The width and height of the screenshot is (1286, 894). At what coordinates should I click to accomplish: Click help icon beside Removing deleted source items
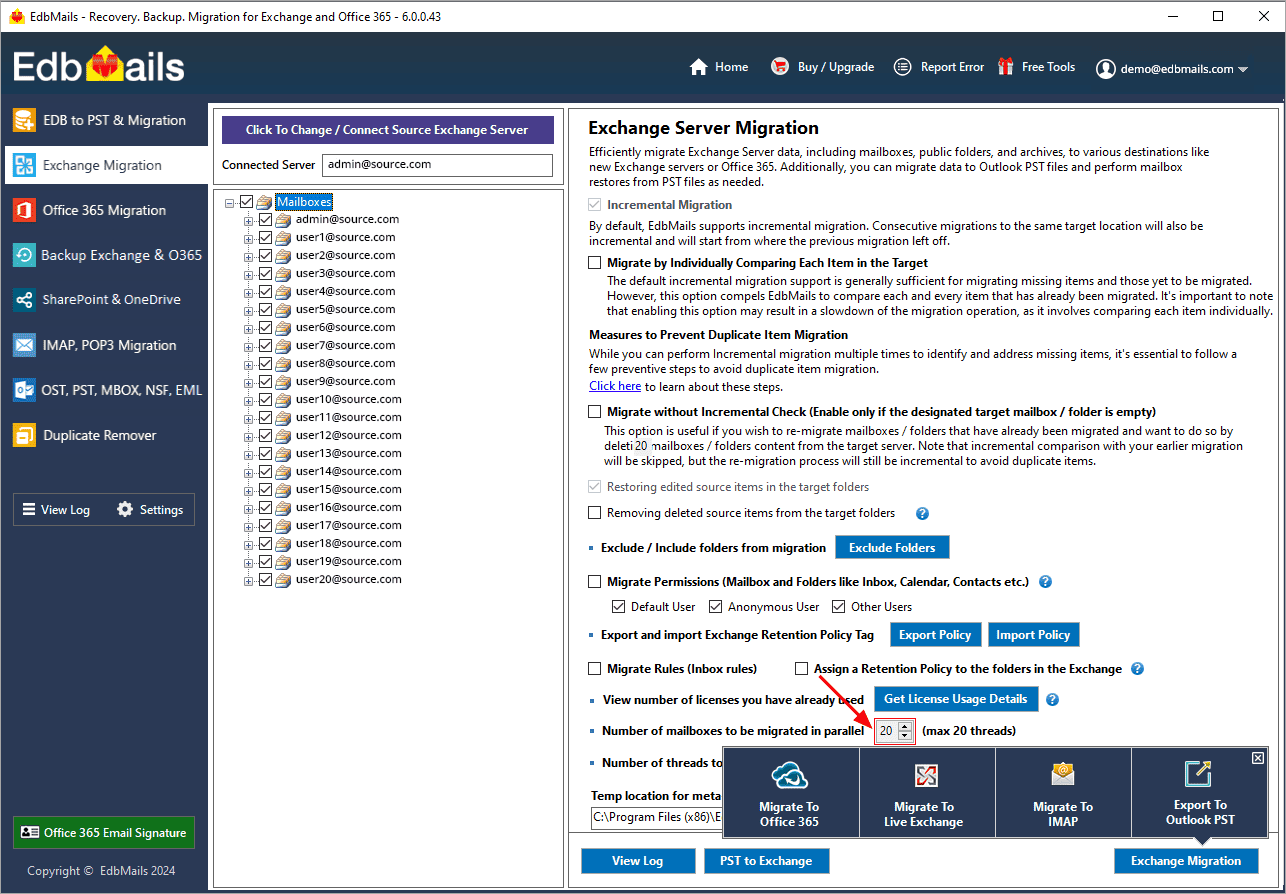click(x=922, y=513)
